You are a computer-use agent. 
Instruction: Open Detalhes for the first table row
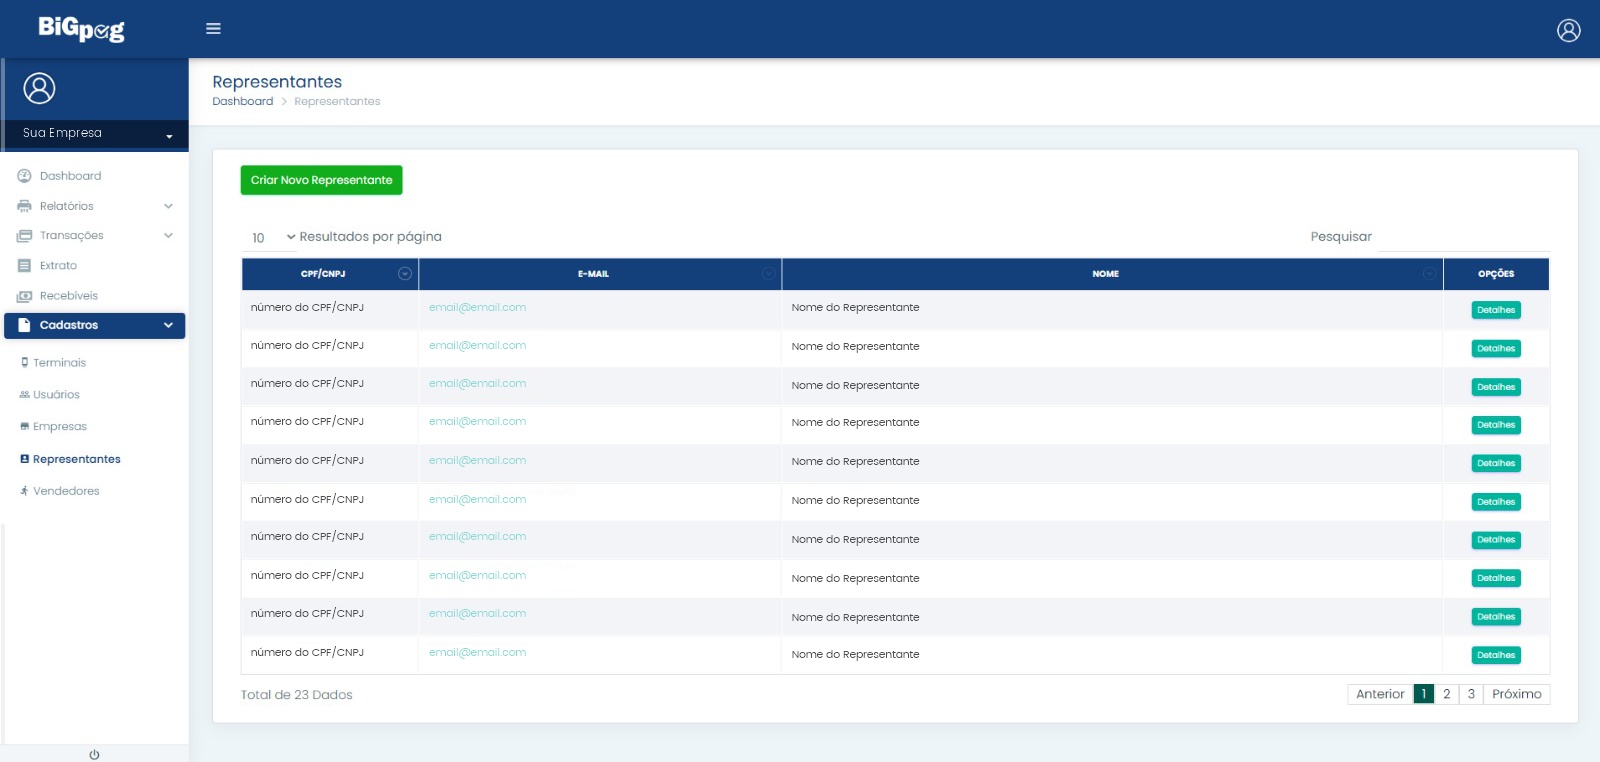click(1496, 310)
